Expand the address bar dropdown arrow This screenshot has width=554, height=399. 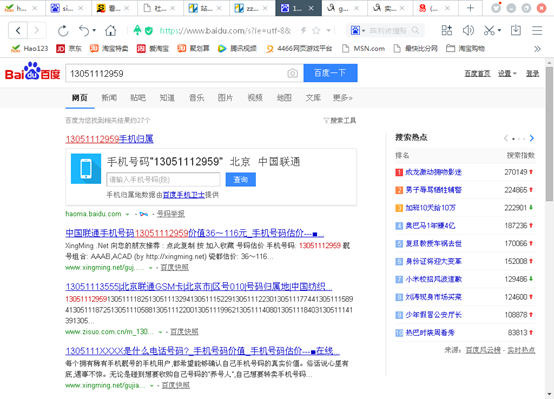[x=329, y=31]
